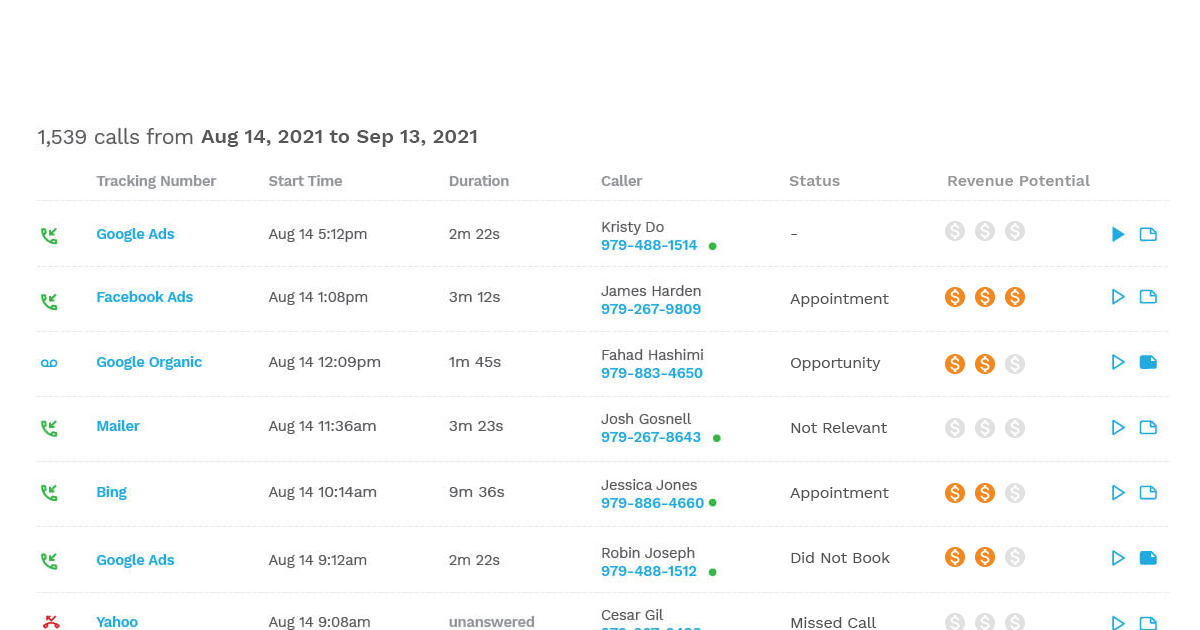
Task: Click the third dollar icon for Jessica Jones
Action: click(x=1015, y=493)
